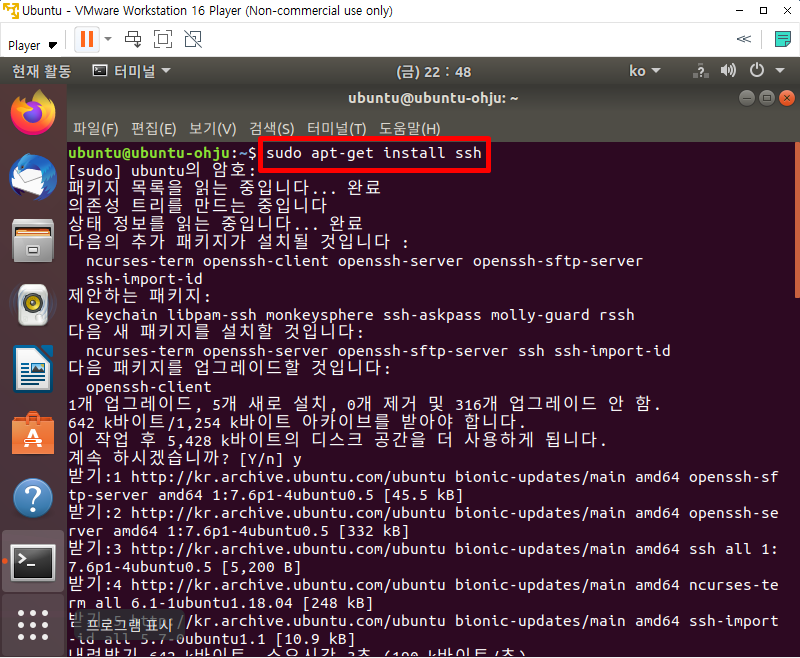Launch Thunderbird mail from the dock

33,177
